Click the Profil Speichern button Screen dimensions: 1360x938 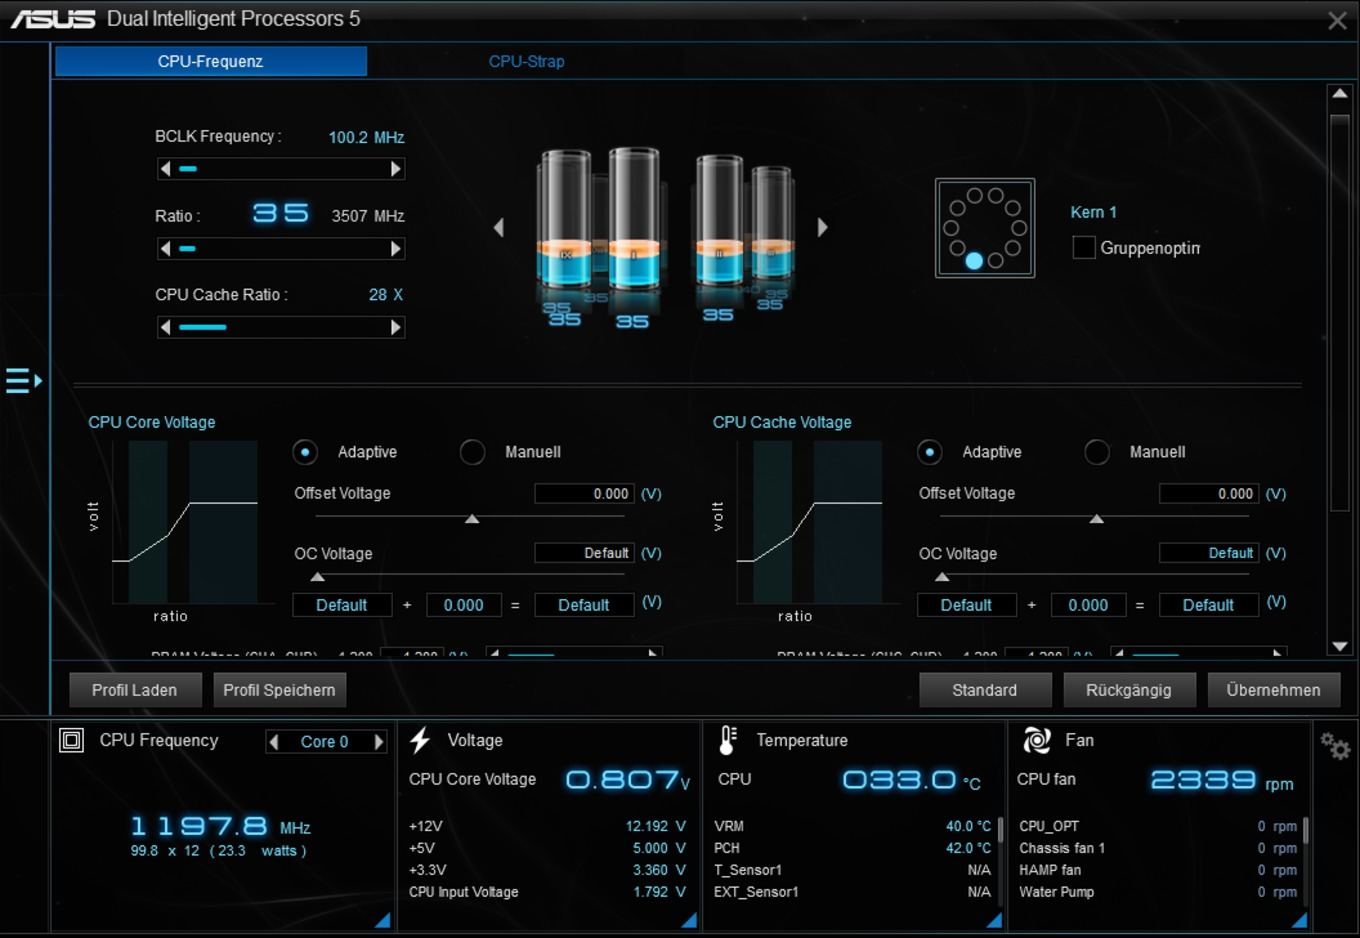coord(280,690)
